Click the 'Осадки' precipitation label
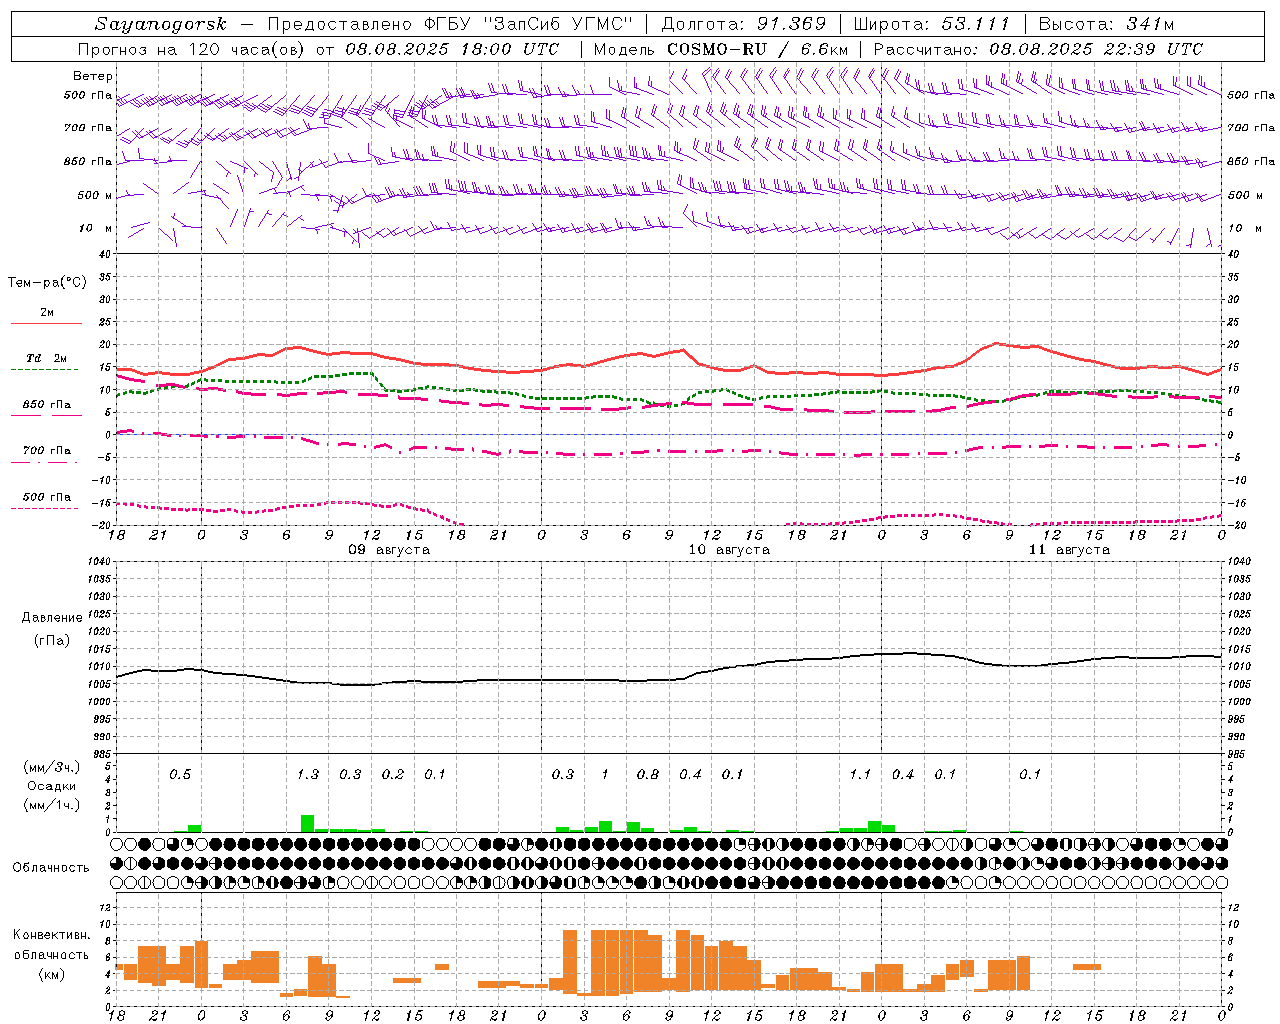1280x1024 pixels. point(51,786)
